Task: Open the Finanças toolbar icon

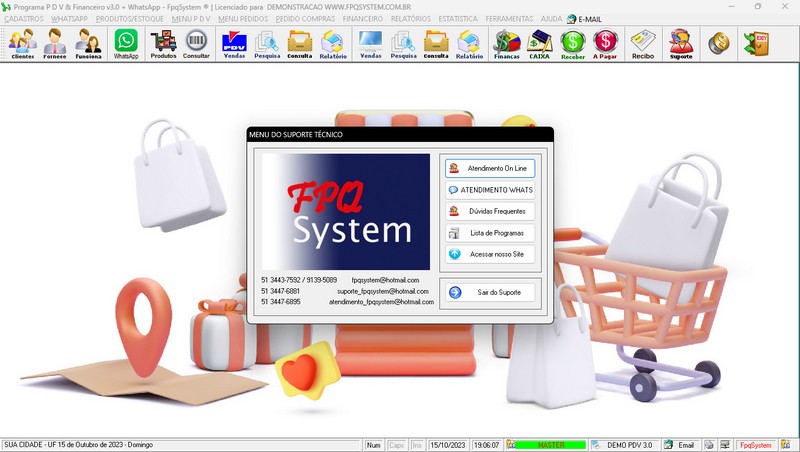Action: pyautogui.click(x=507, y=44)
